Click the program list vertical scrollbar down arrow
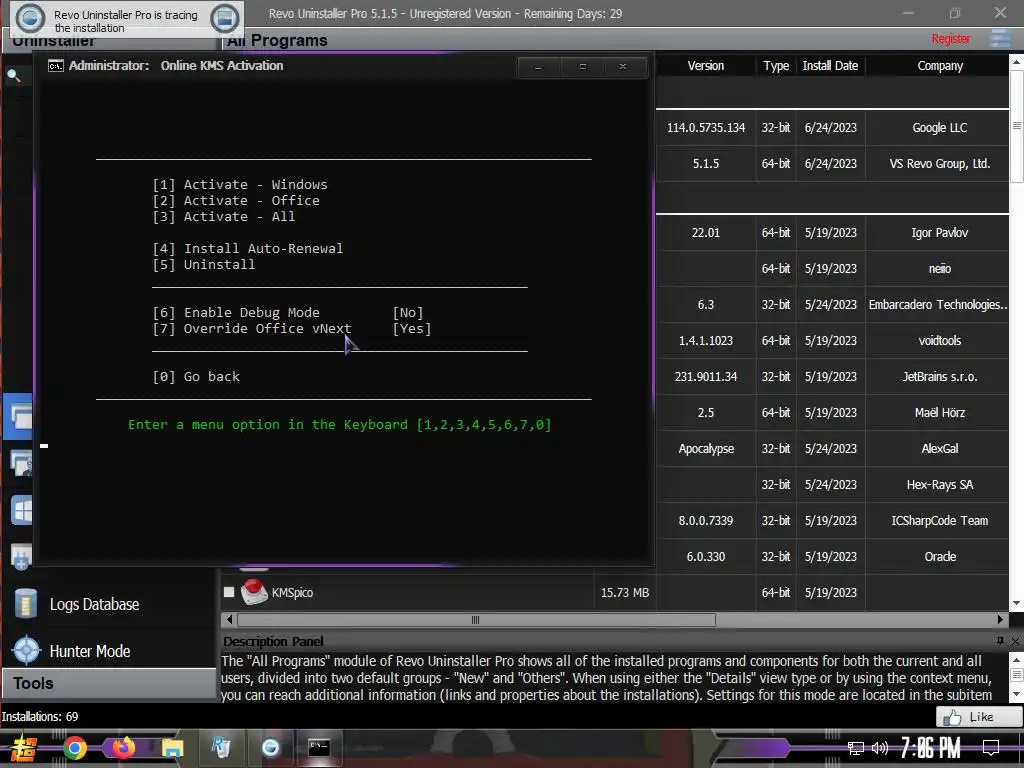The image size is (1024, 768). tap(1016, 603)
